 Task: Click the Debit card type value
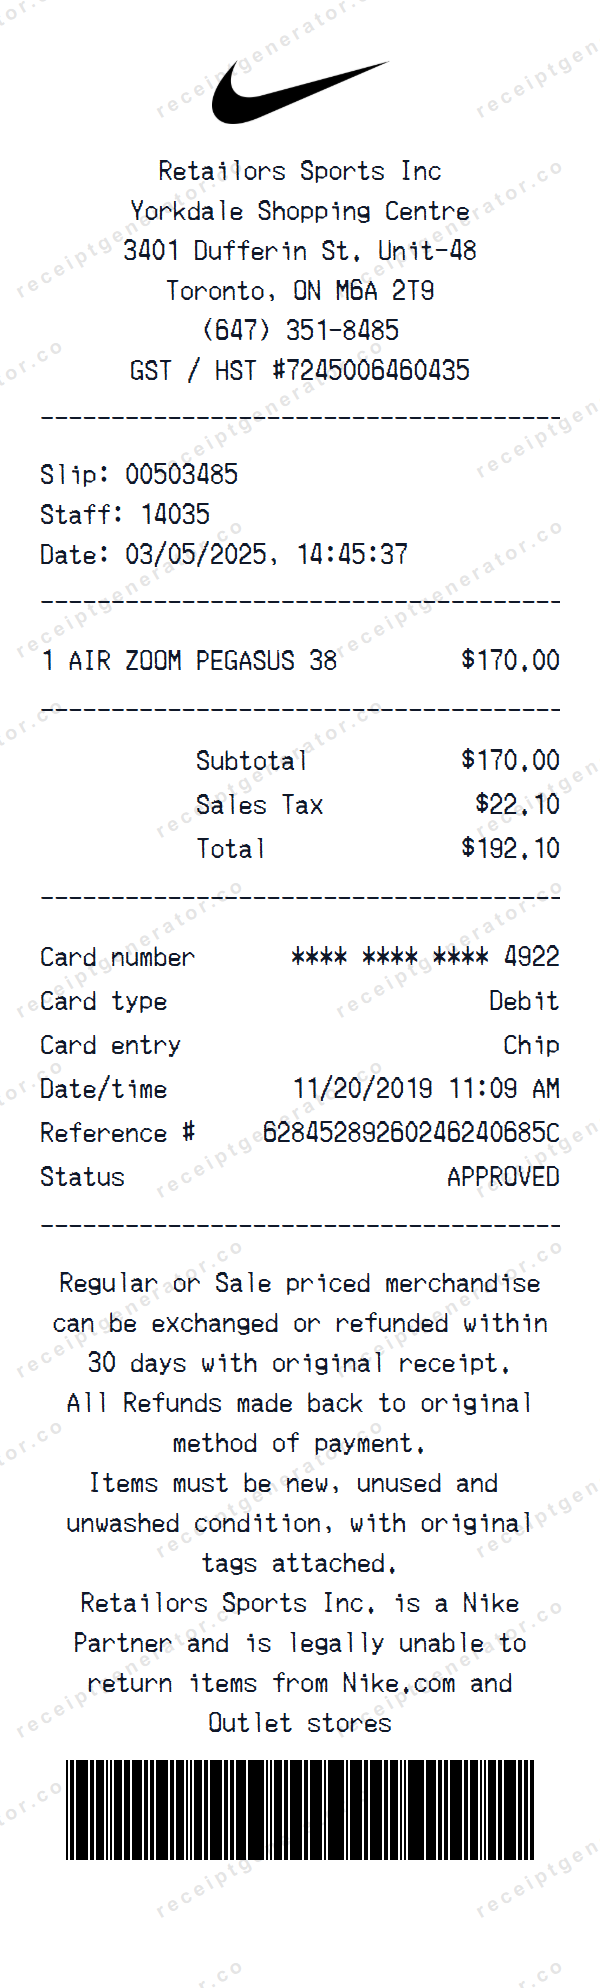524,1001
